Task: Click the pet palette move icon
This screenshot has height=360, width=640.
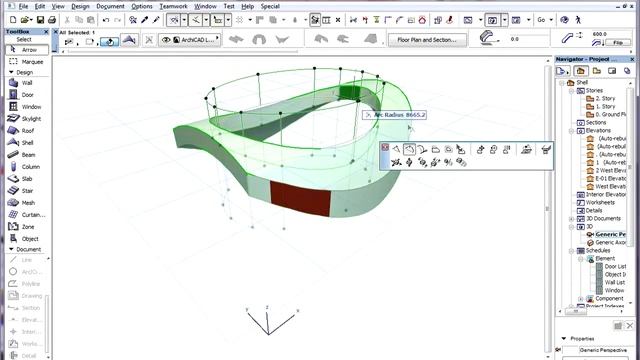Action: point(396,162)
